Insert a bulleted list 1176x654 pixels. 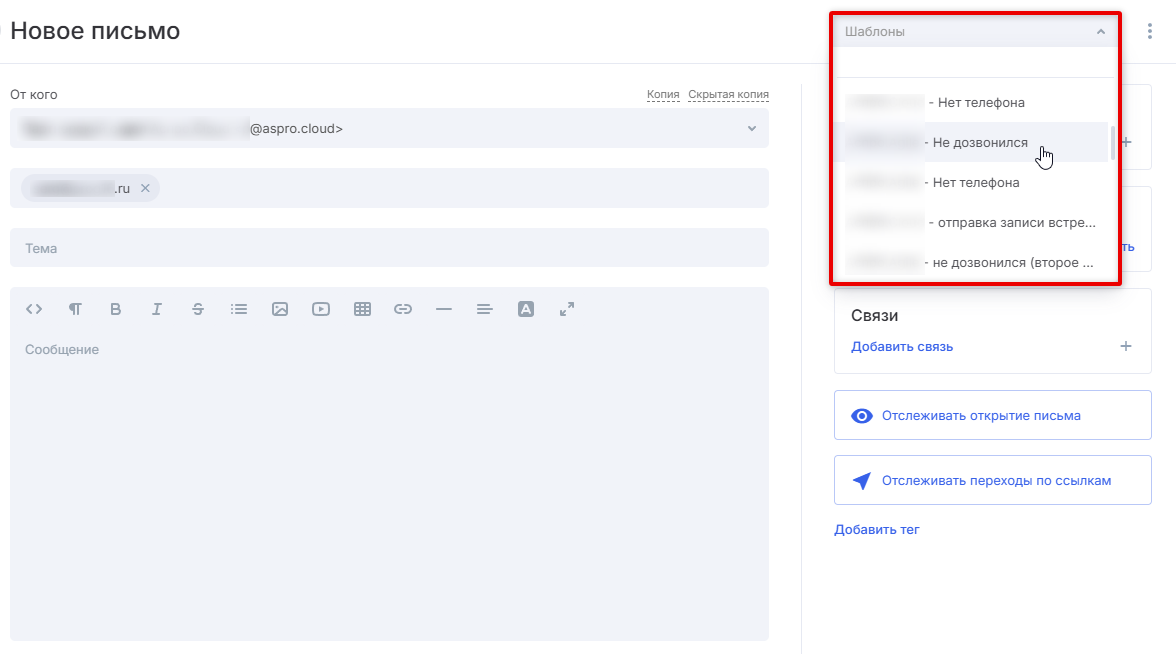coord(239,309)
